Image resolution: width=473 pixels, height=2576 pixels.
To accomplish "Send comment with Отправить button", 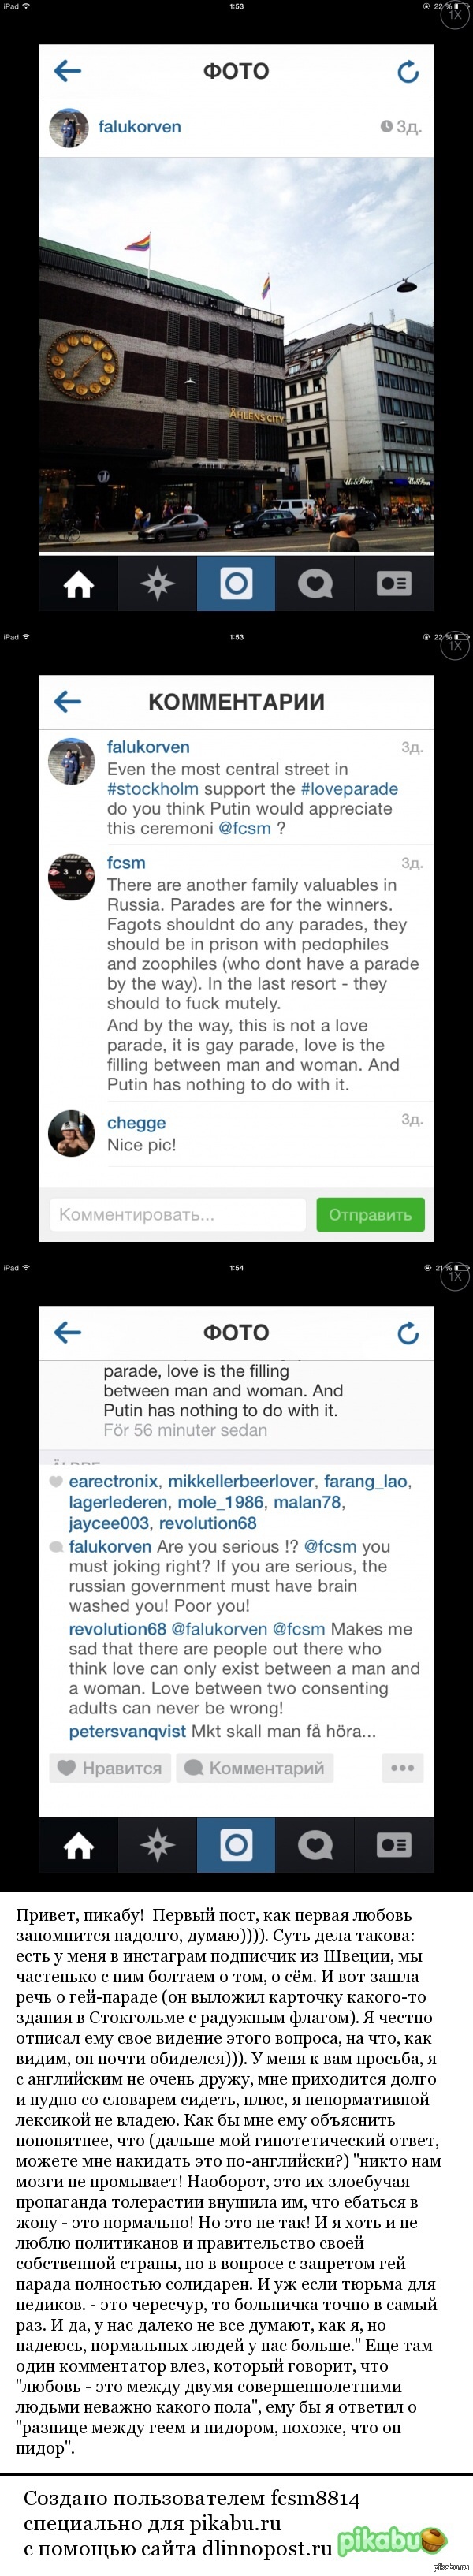I will click(370, 1215).
